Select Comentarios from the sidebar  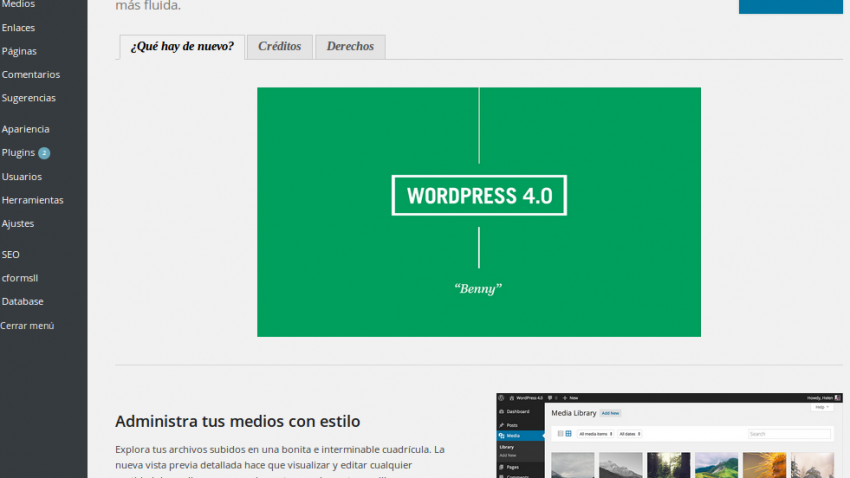[31, 75]
